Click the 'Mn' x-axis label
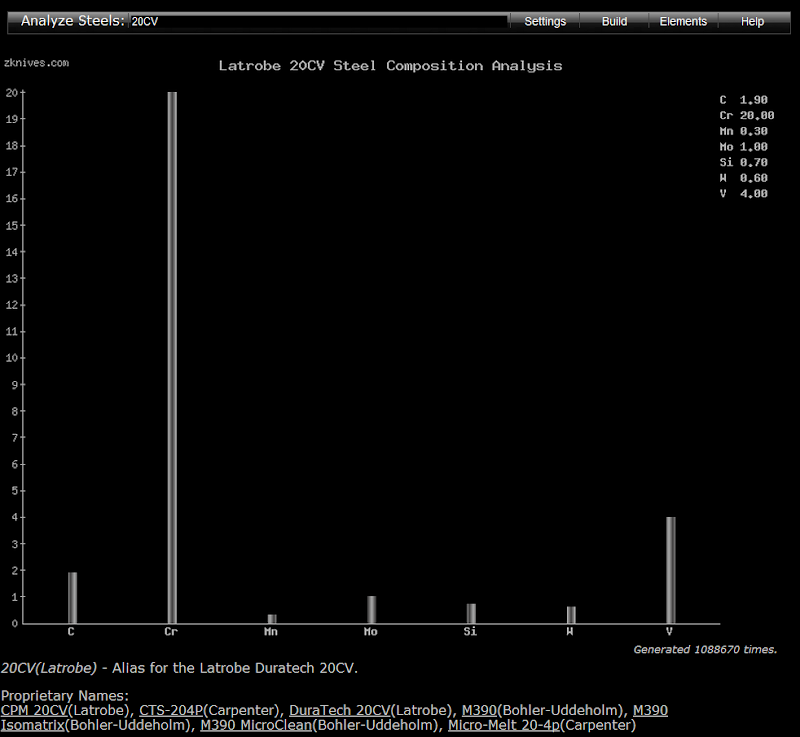Viewport: 800px width, 737px height. pos(270,631)
